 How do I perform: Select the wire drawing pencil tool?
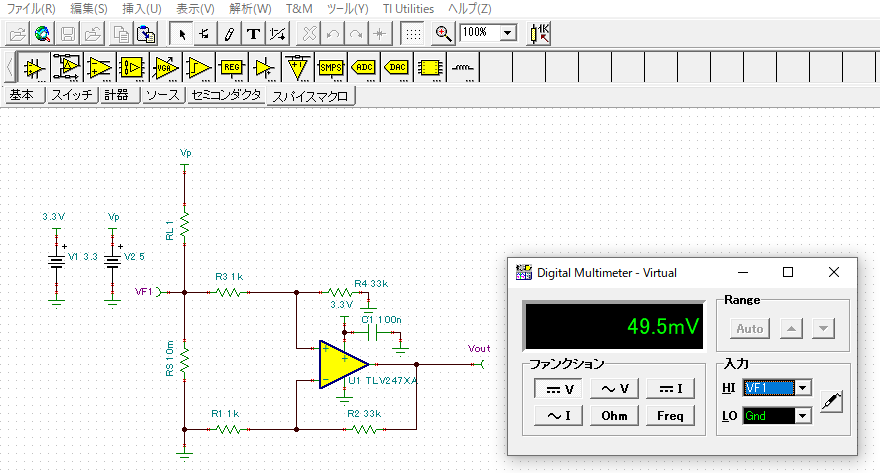click(x=229, y=34)
